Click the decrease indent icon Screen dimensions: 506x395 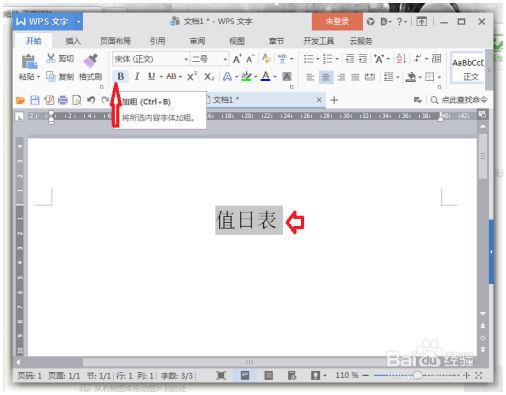click(x=350, y=59)
